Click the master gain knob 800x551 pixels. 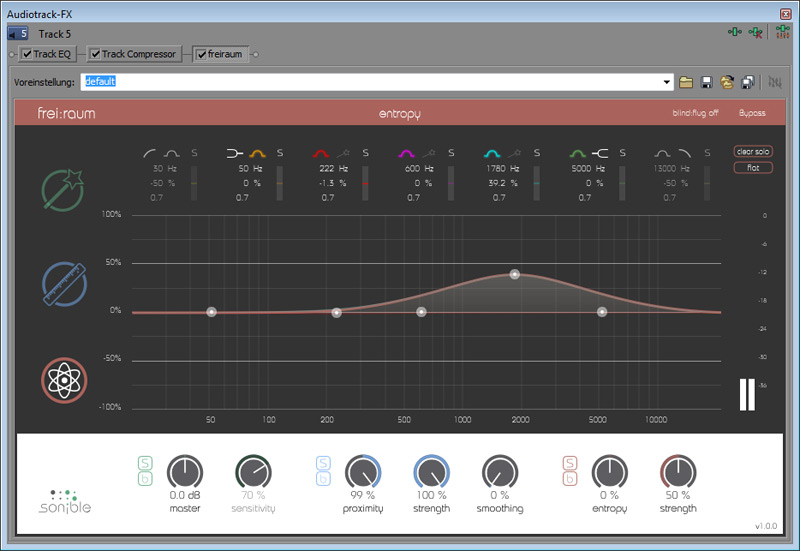[184, 472]
